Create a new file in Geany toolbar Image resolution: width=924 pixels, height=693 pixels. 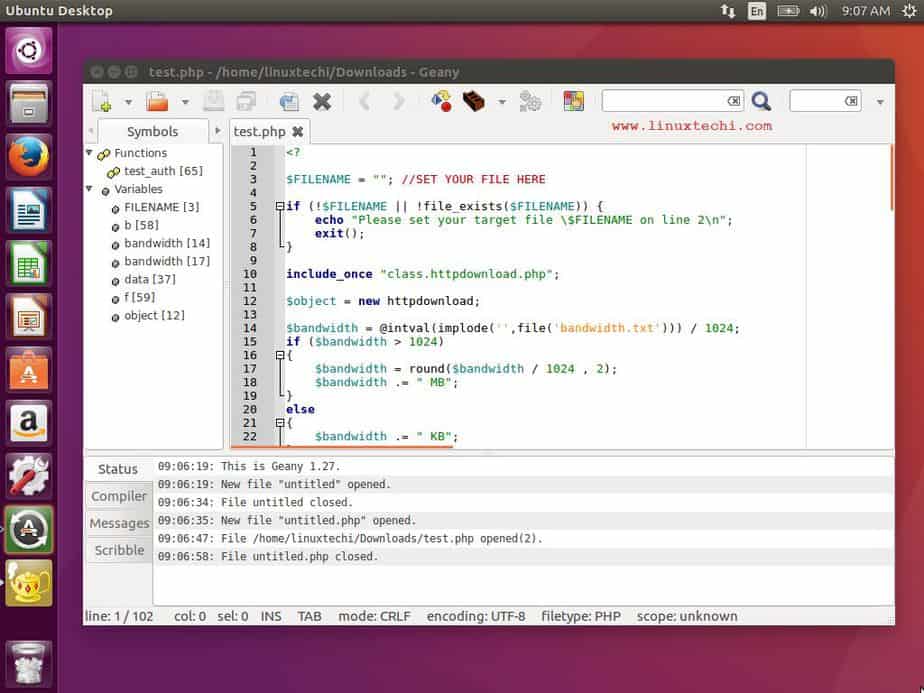101,102
